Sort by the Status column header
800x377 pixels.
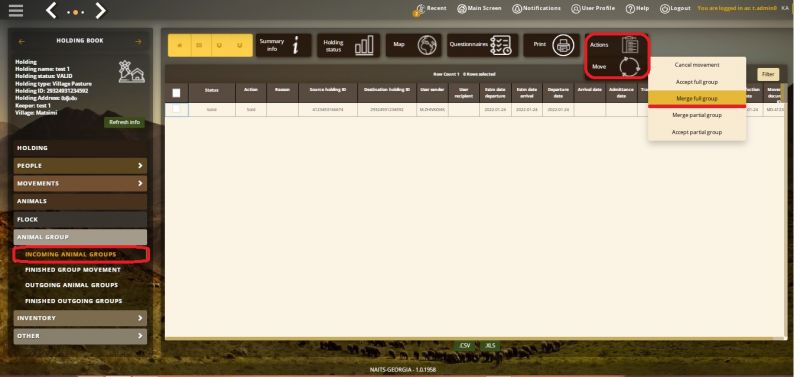pyautogui.click(x=212, y=93)
